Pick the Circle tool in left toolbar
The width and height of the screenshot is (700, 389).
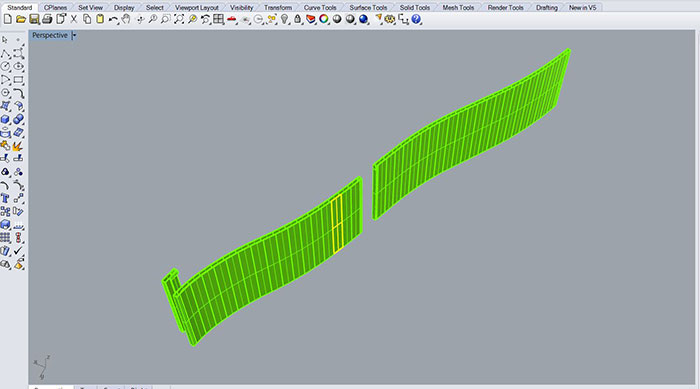5,67
